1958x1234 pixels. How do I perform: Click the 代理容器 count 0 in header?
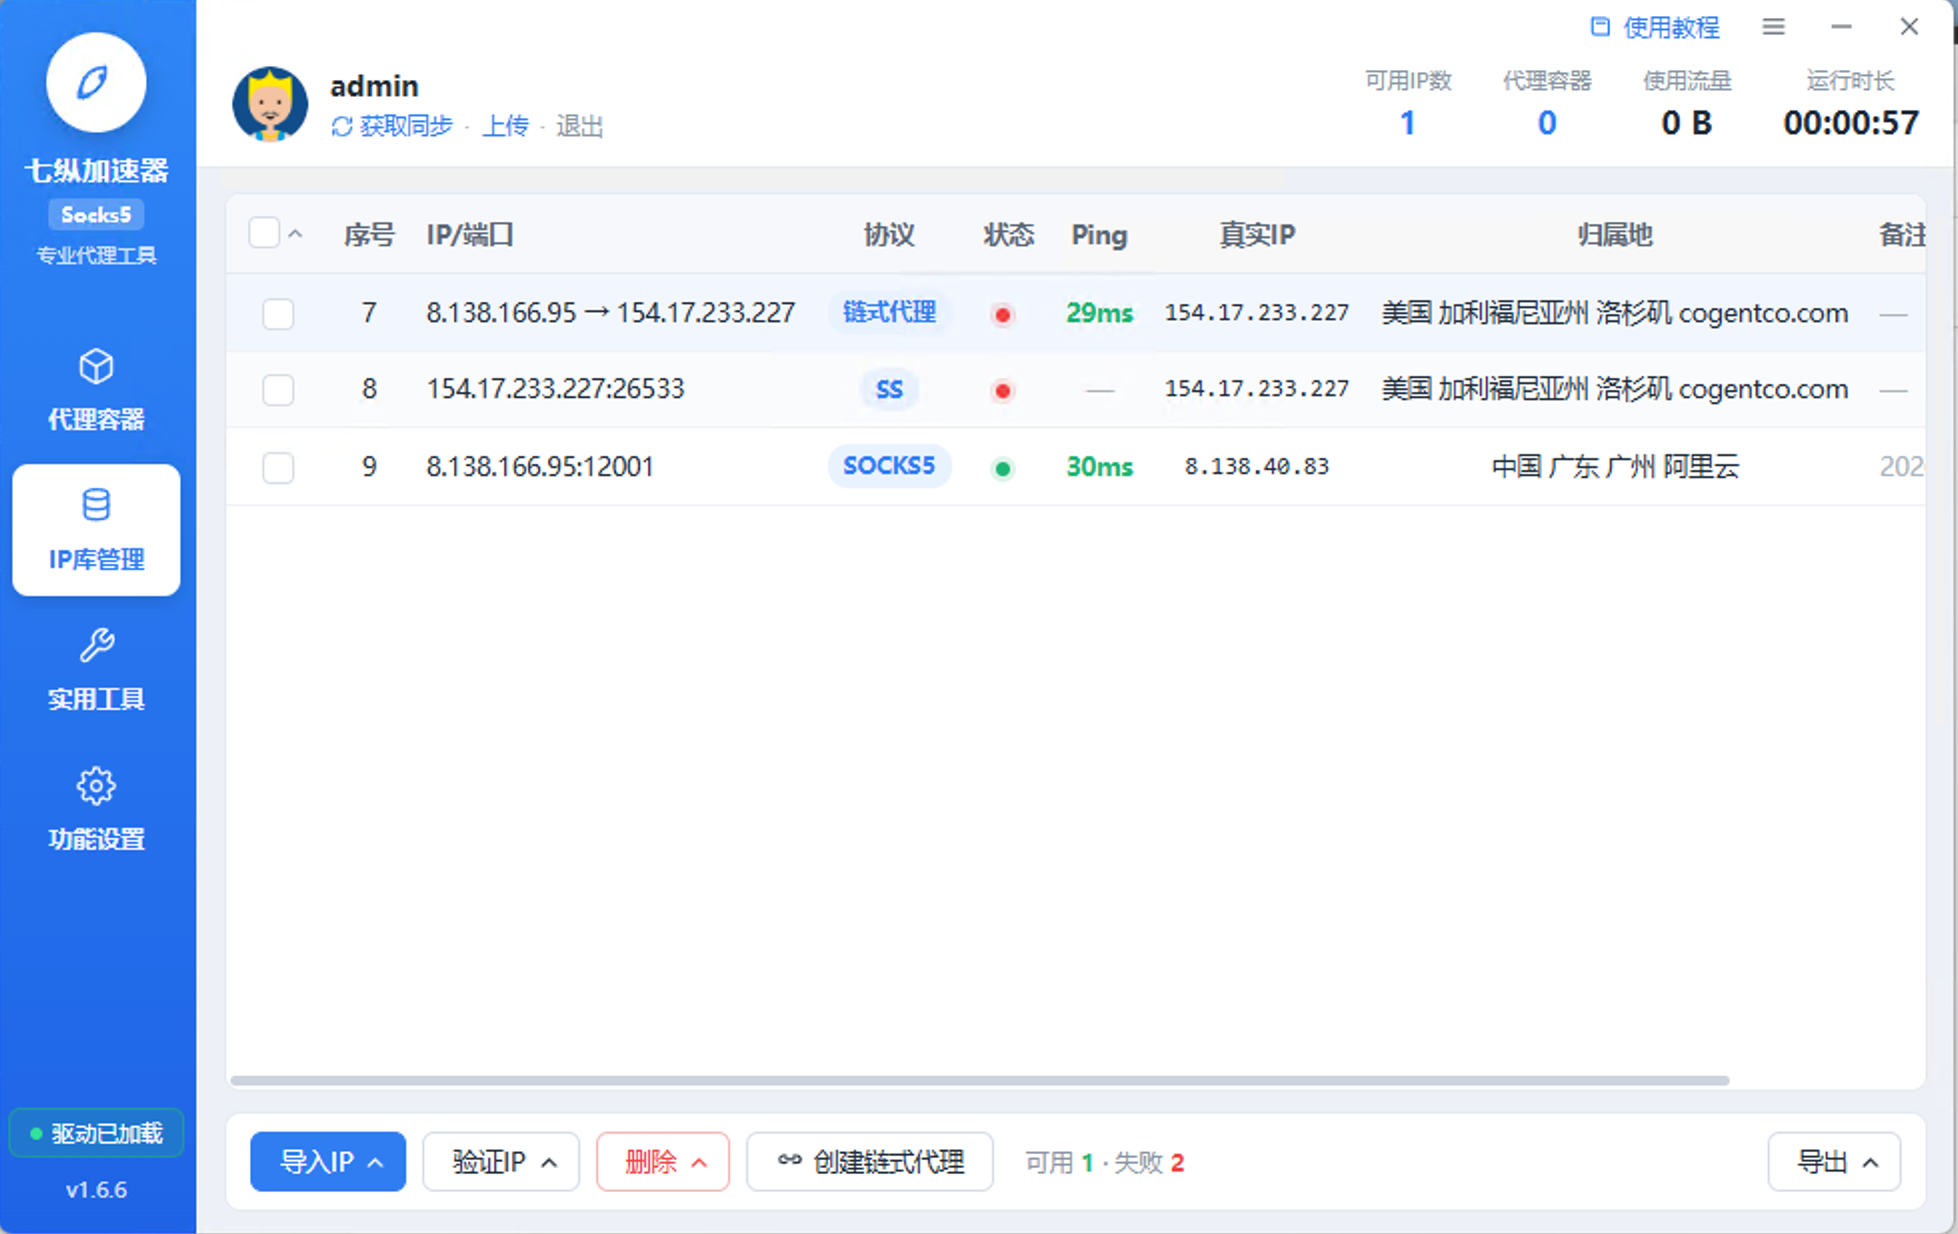[x=1547, y=123]
